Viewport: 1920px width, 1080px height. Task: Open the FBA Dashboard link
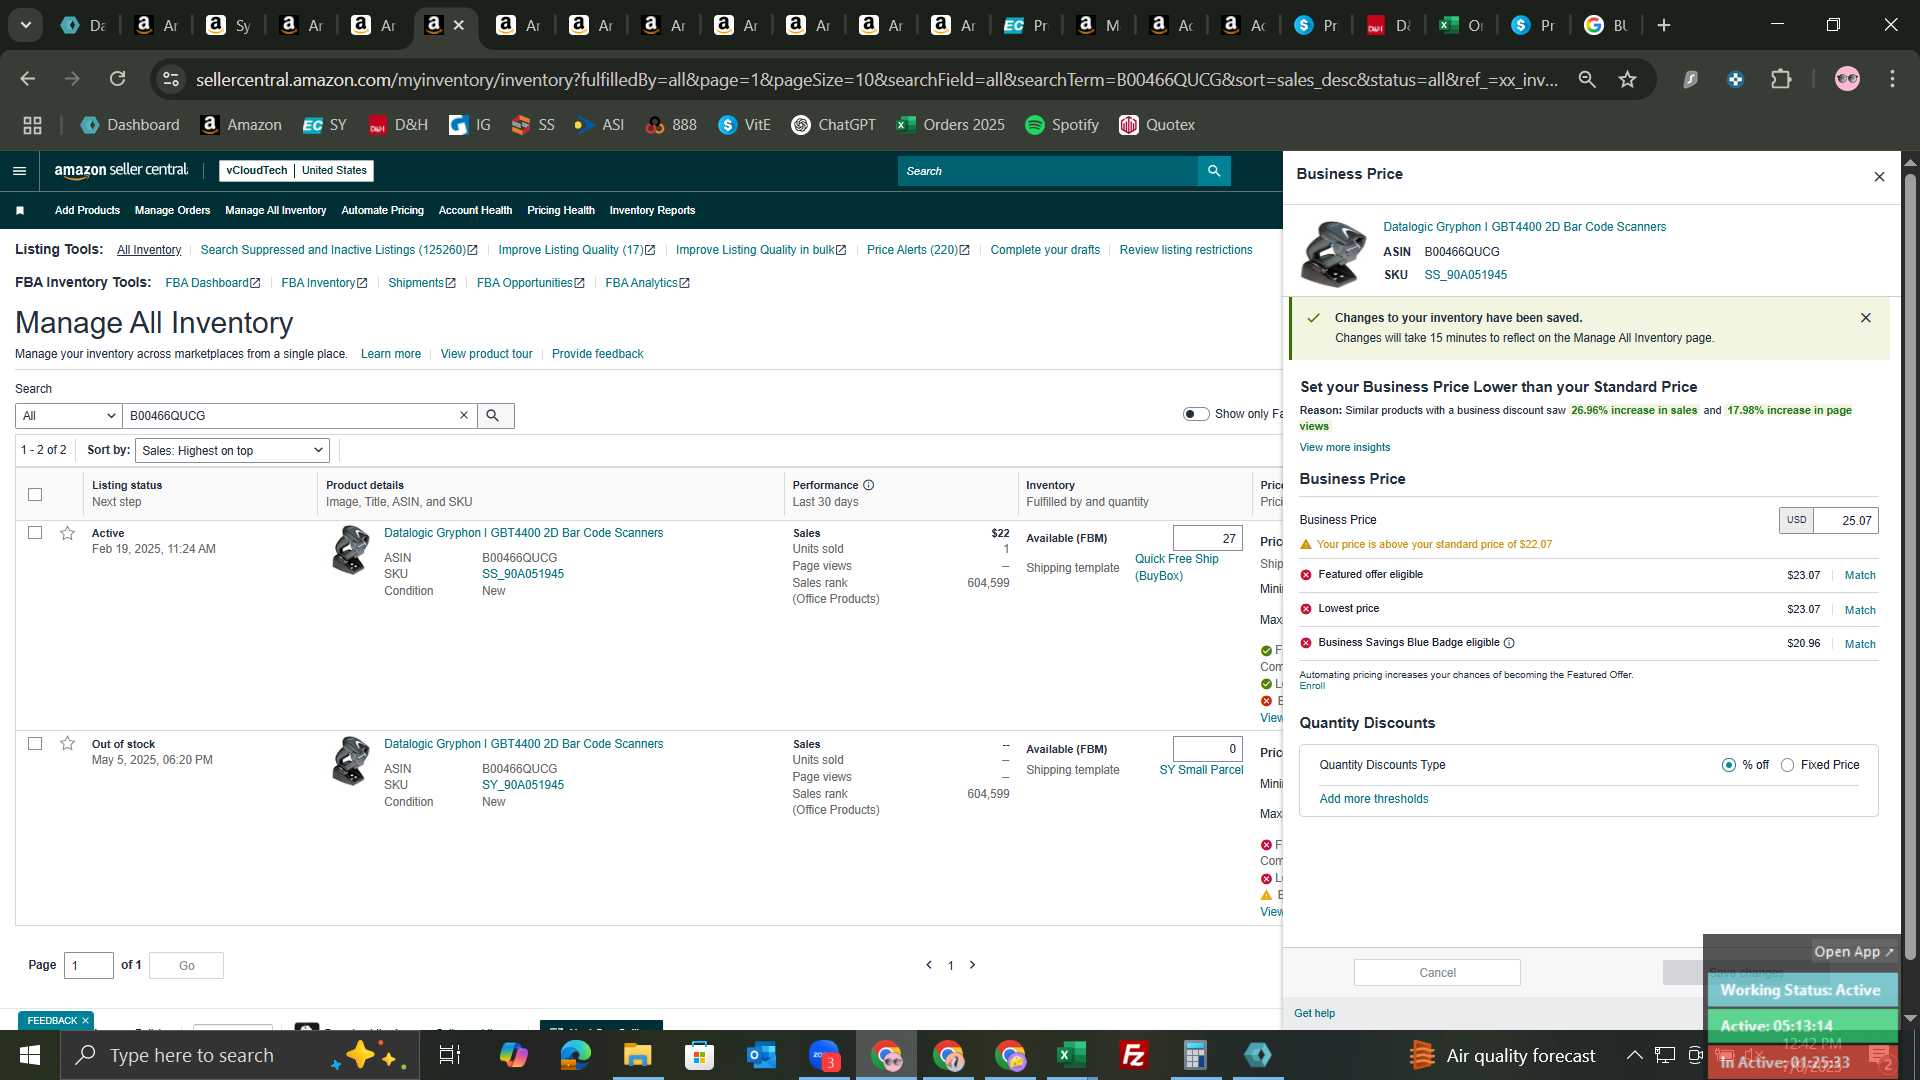212,284
